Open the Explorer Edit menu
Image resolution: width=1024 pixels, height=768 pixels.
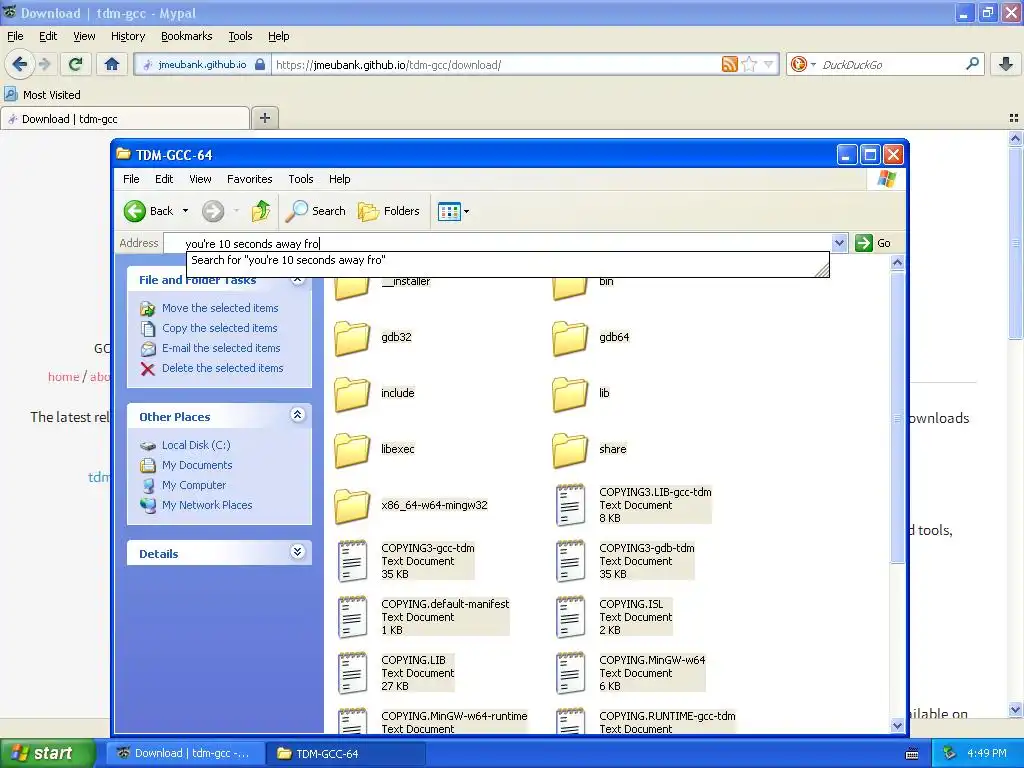164,179
